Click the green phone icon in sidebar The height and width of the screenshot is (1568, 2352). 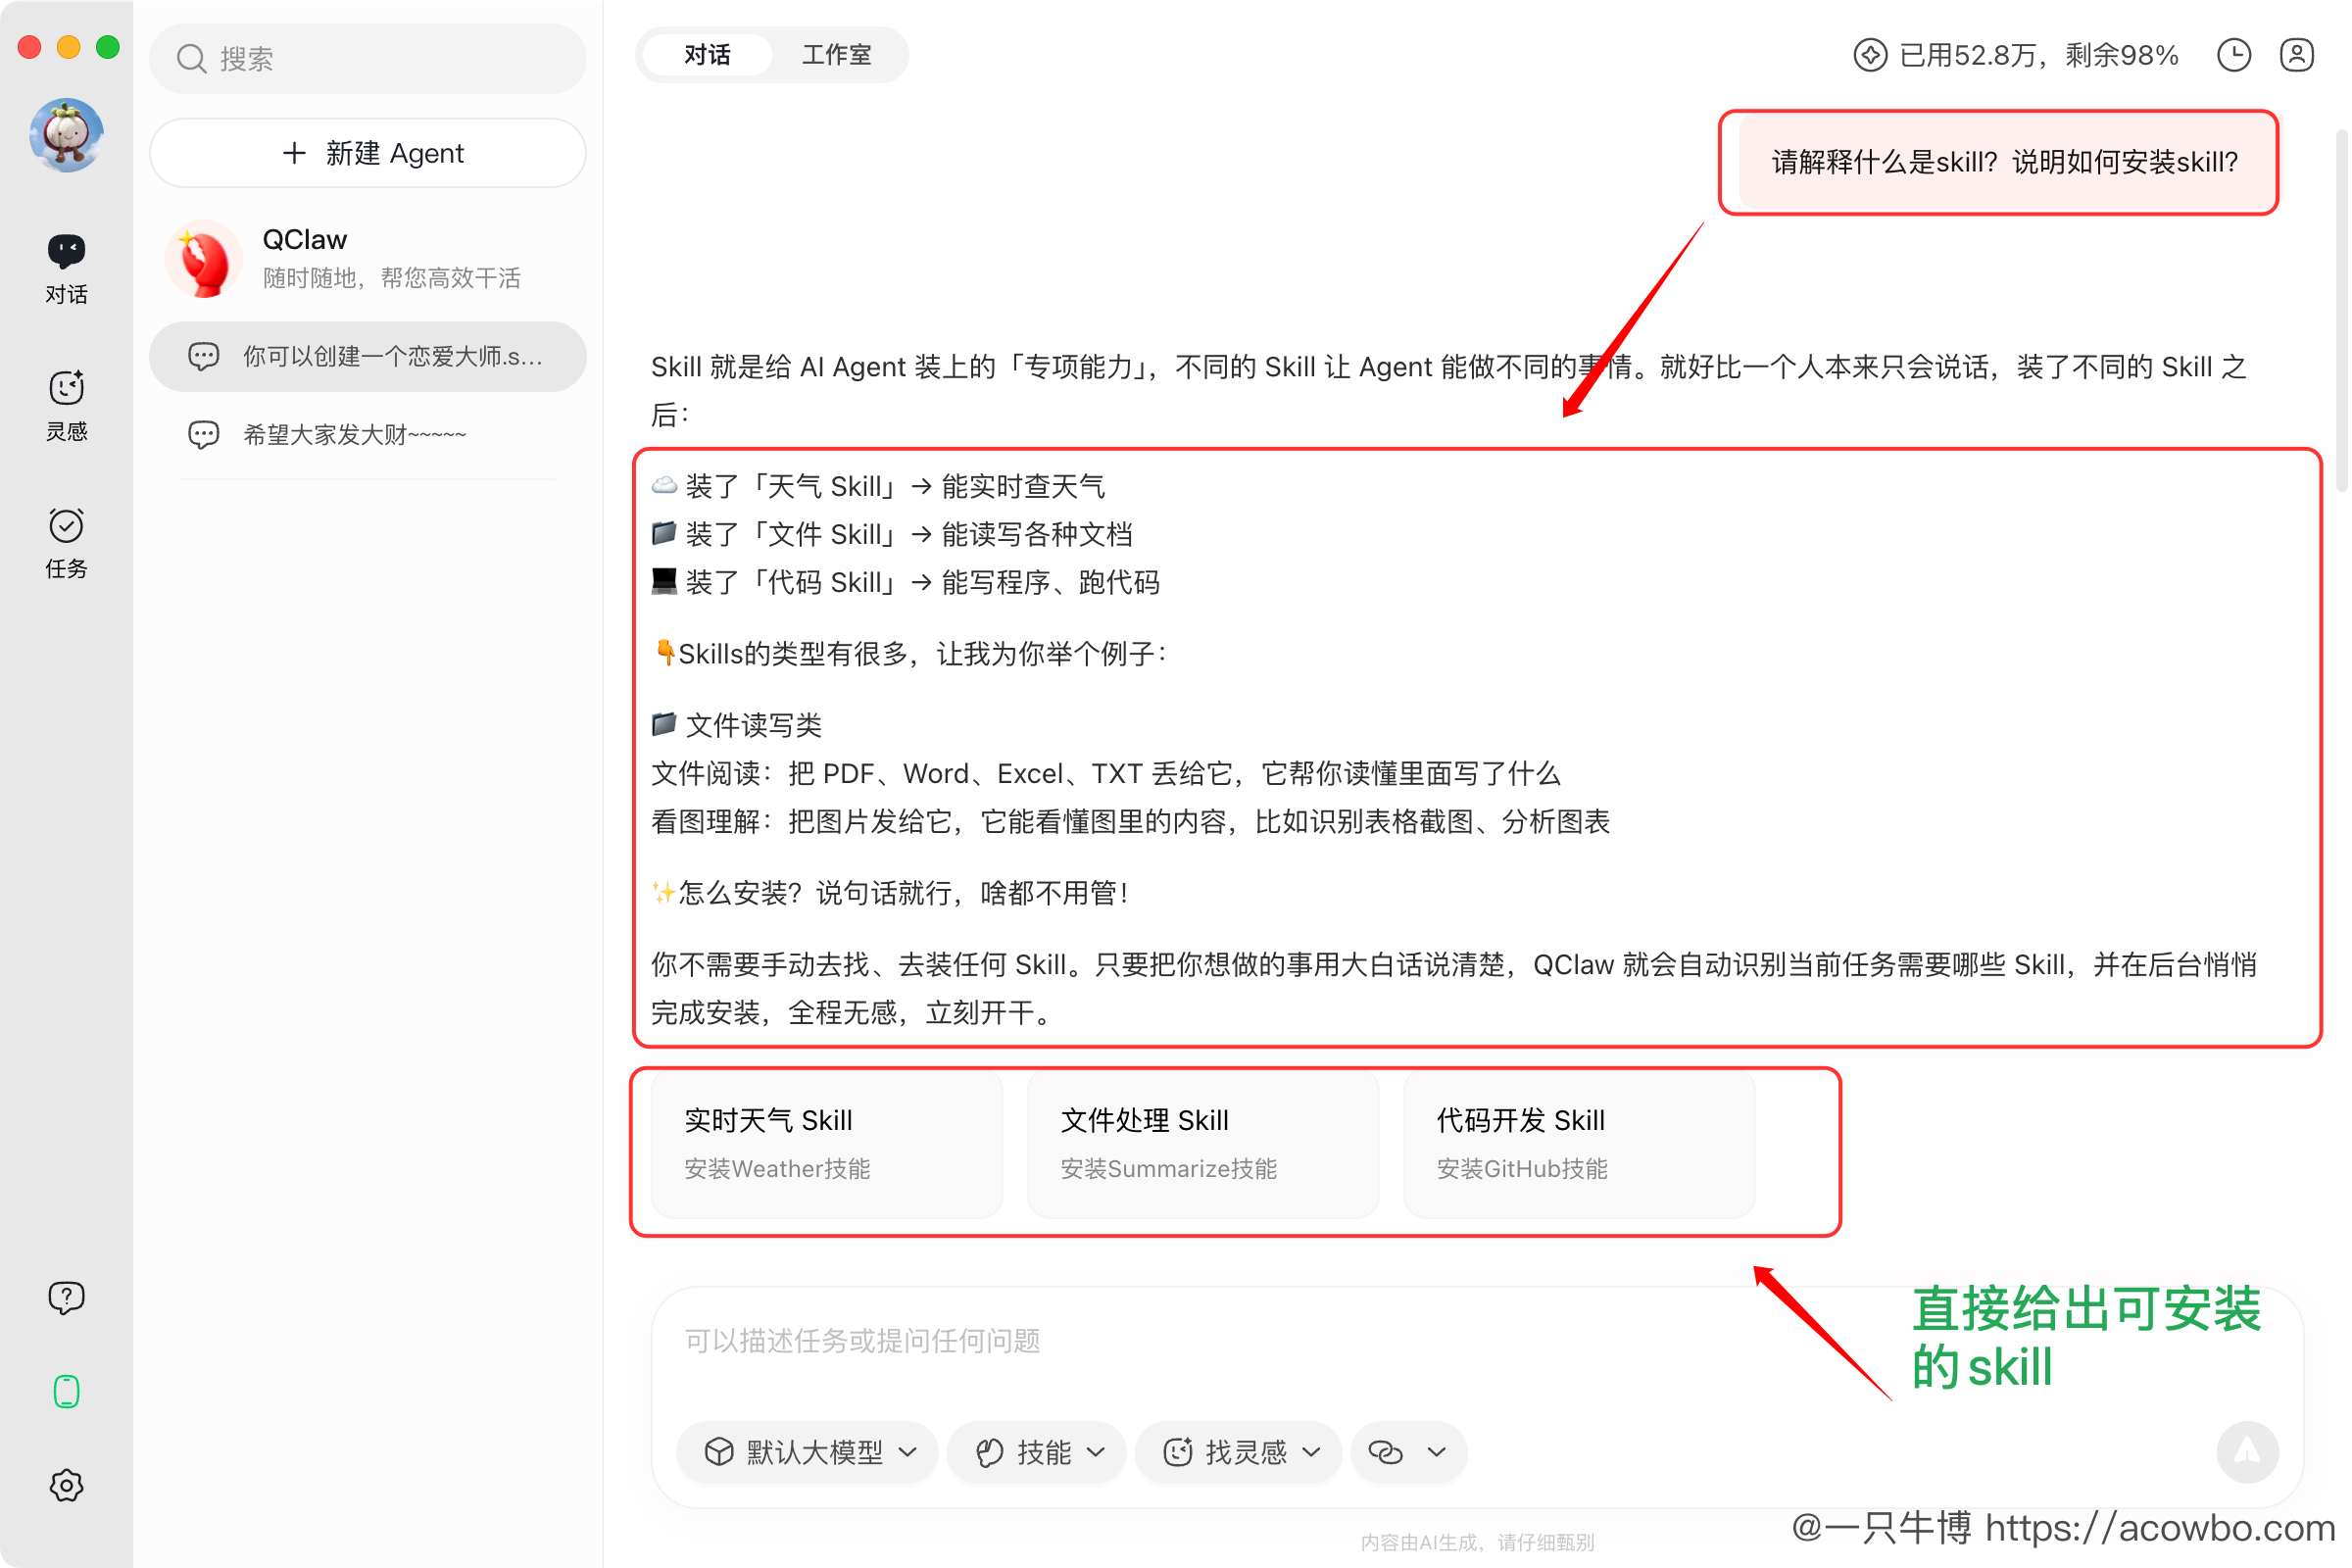(x=66, y=1391)
